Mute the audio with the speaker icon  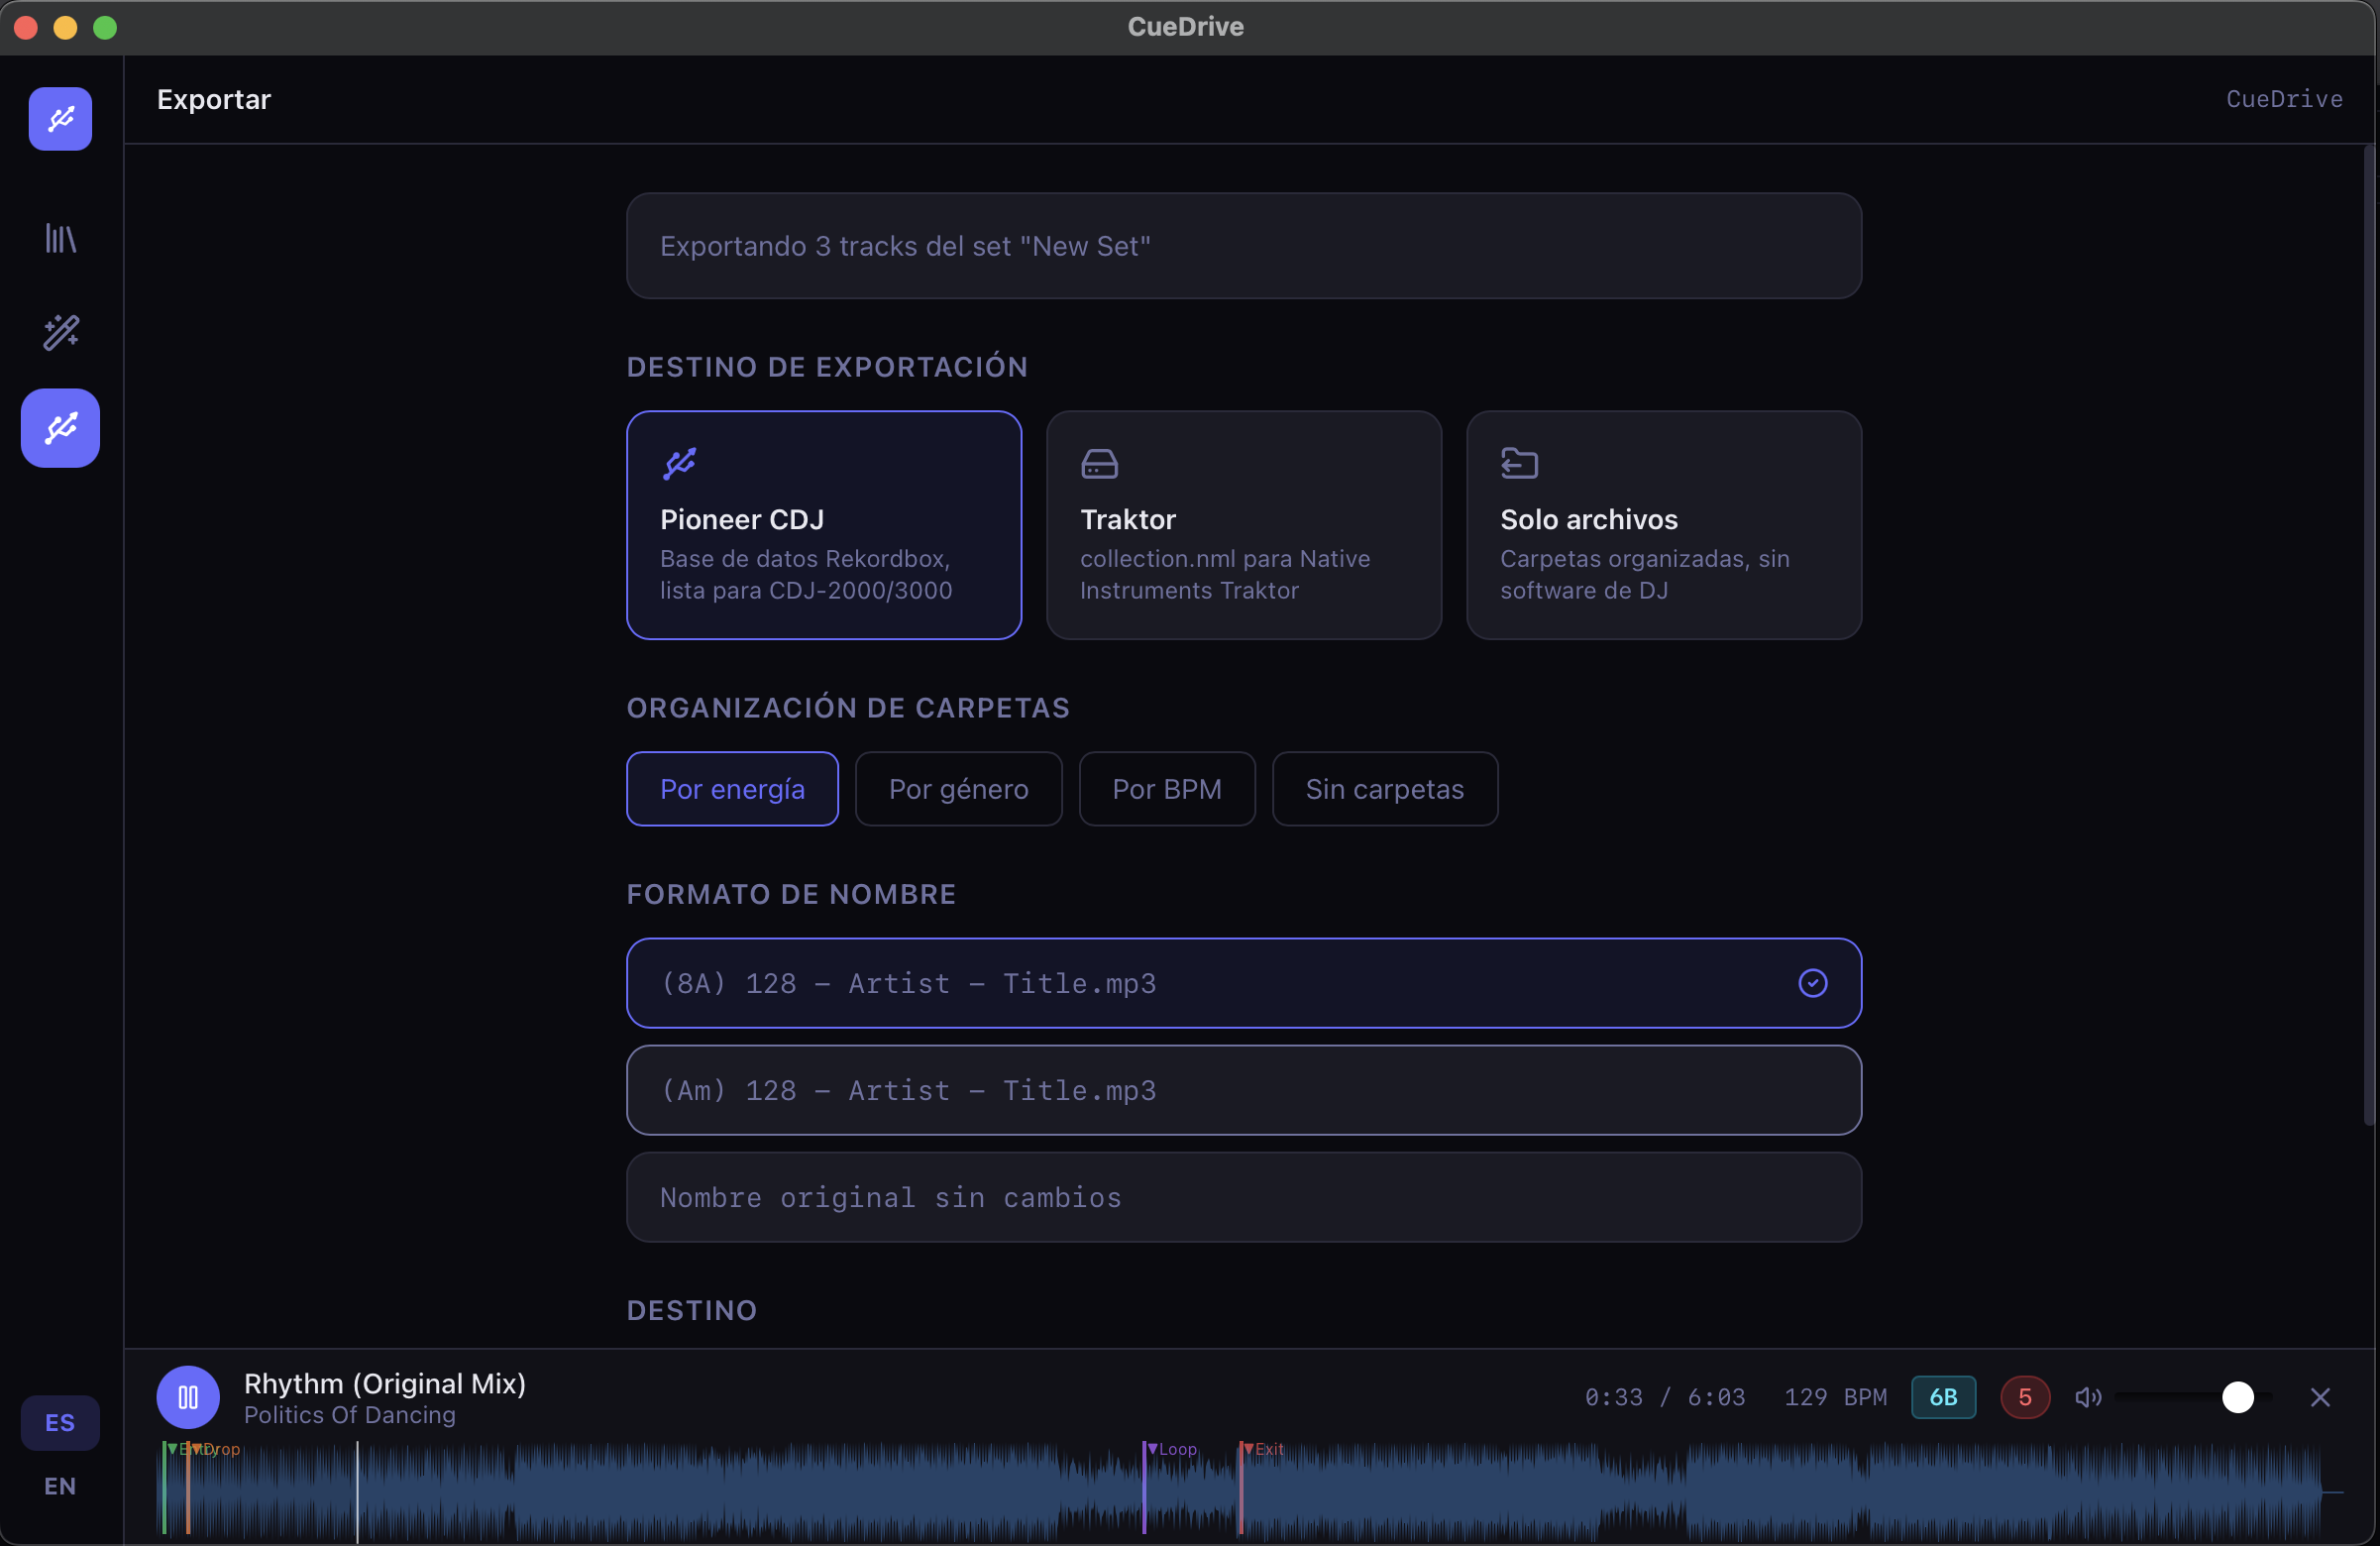click(x=2089, y=1397)
